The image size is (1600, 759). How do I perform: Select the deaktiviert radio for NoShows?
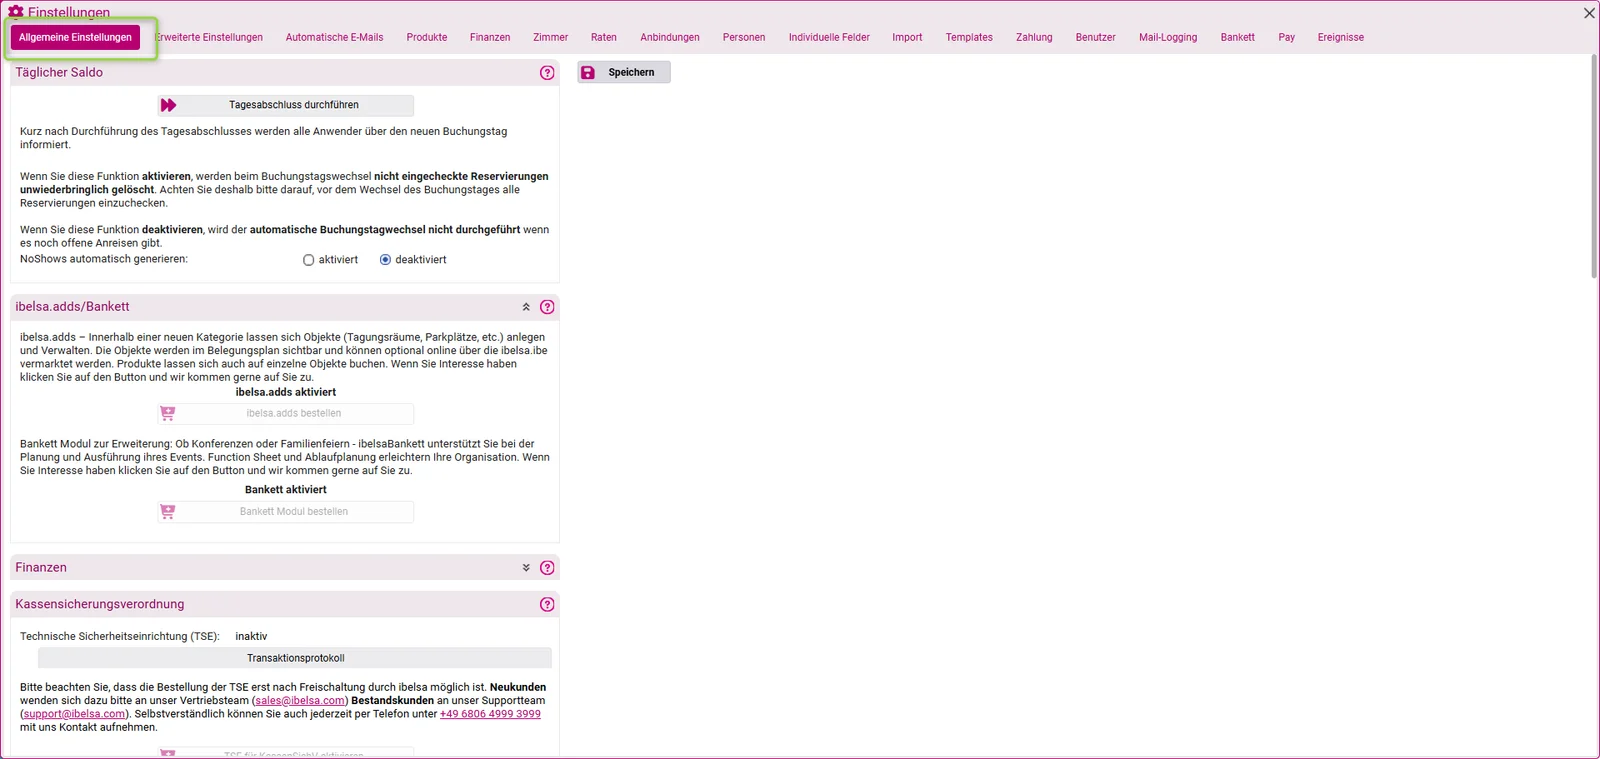click(x=385, y=260)
